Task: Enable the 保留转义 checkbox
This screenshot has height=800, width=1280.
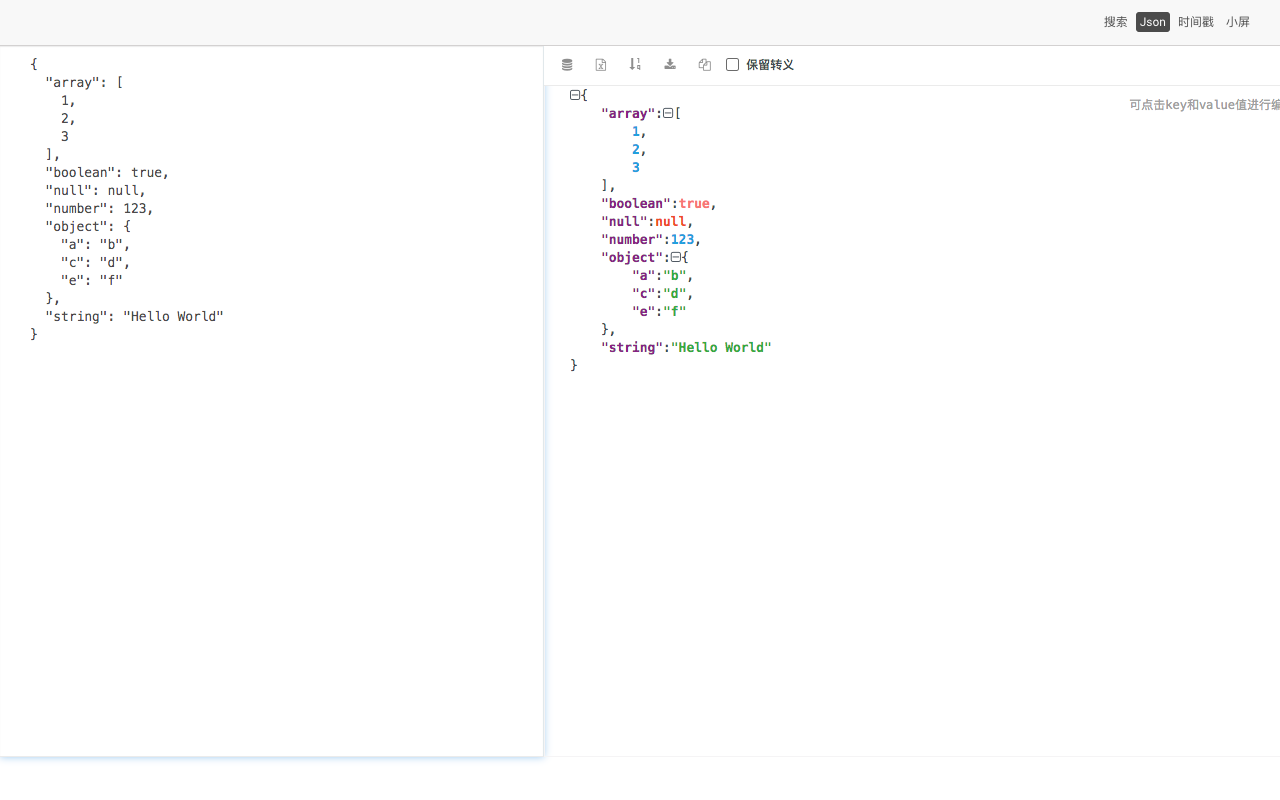Action: pyautogui.click(x=732, y=64)
